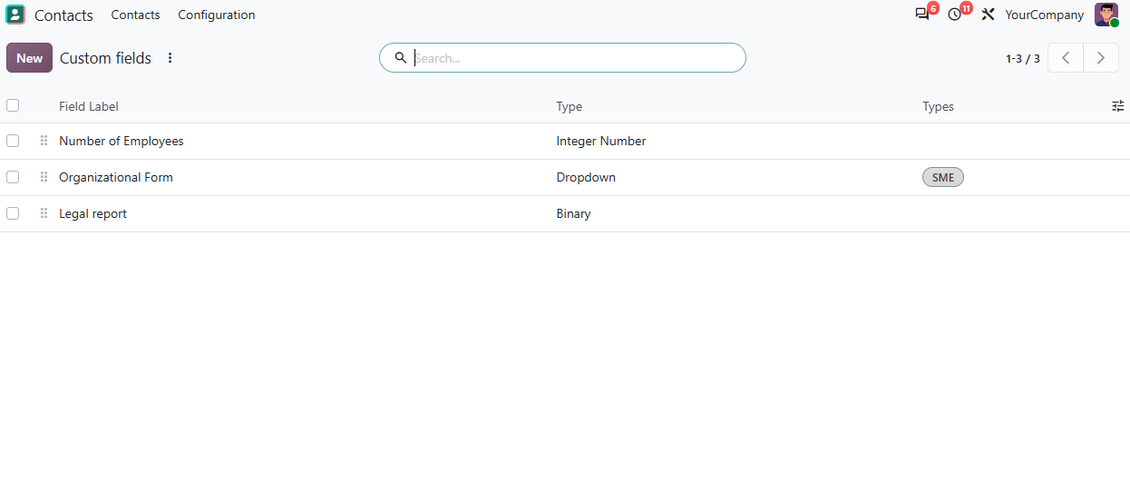The image size is (1130, 482).
Task: Click the Types column header
Action: point(938,107)
